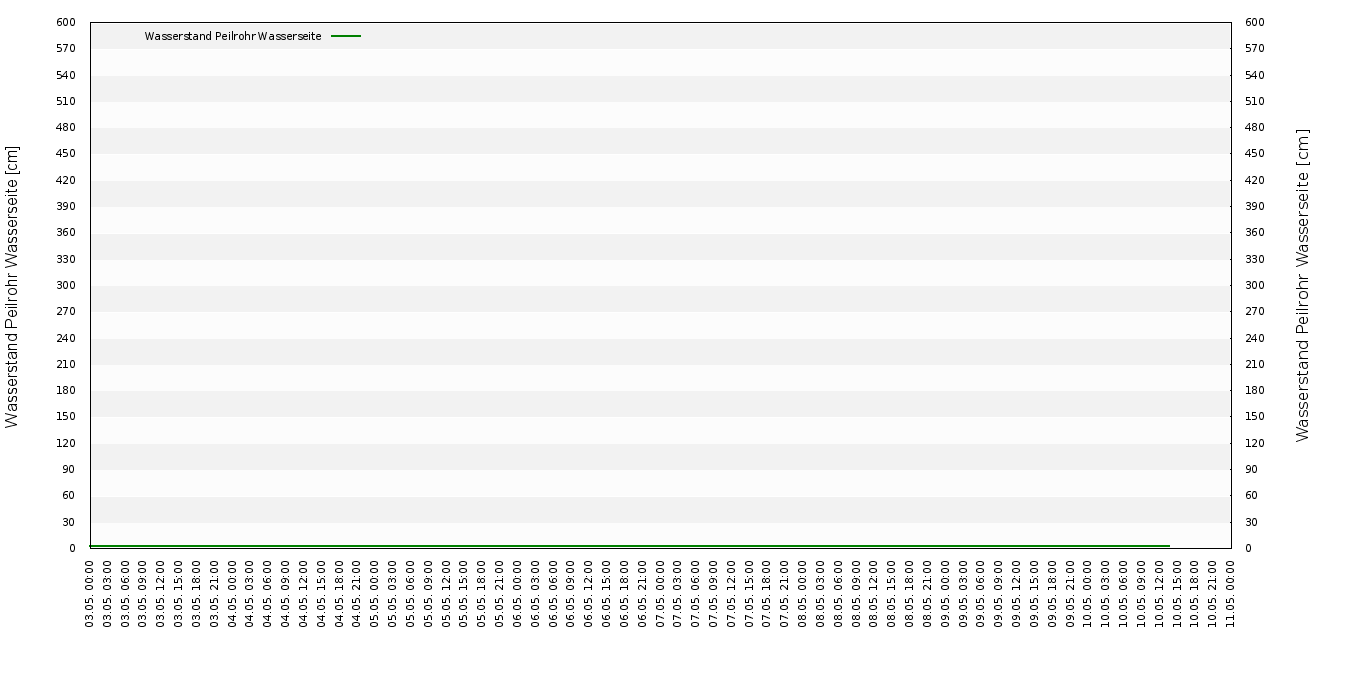Image resolution: width=1350 pixels, height=700 pixels.
Task: Click time label 10.05. 00:00
Action: pyautogui.click(x=1088, y=594)
